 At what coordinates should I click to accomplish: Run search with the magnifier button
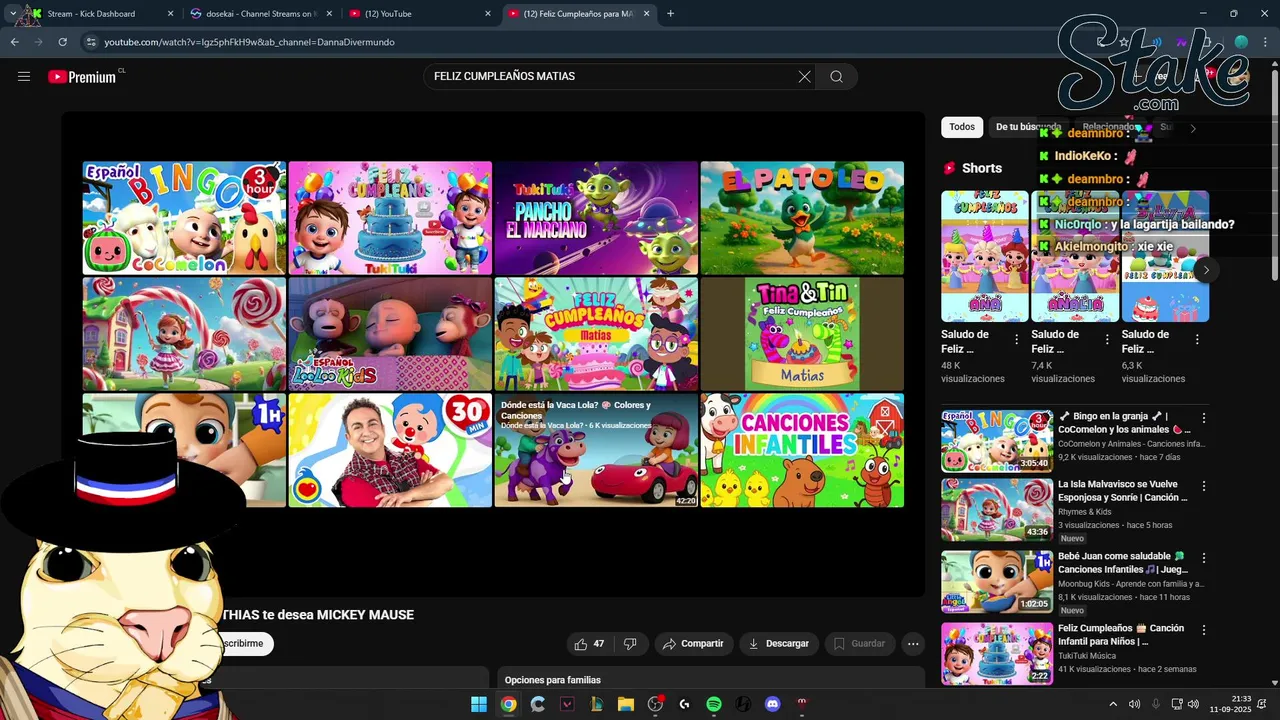[x=836, y=76]
